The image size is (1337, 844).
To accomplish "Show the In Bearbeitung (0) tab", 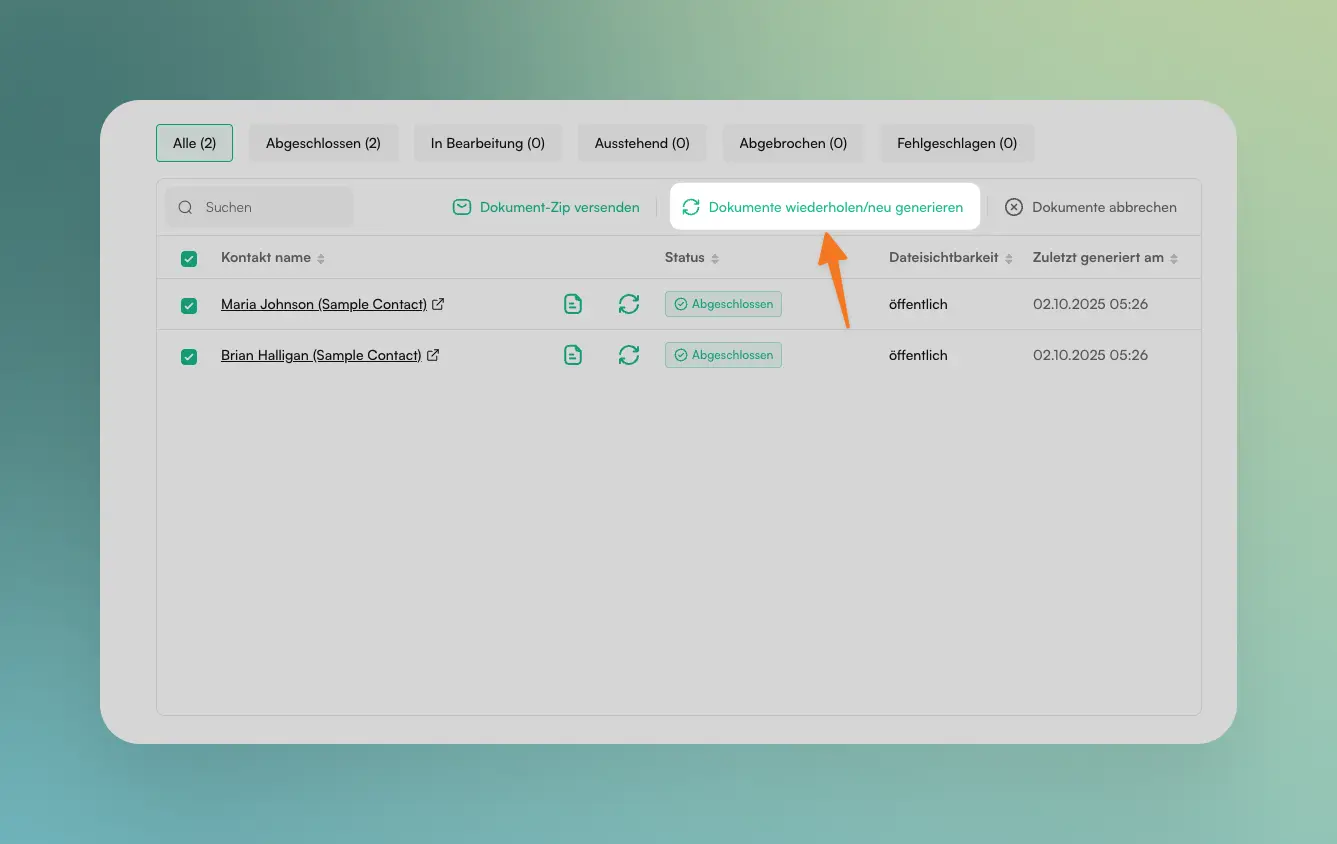I will (x=488, y=143).
